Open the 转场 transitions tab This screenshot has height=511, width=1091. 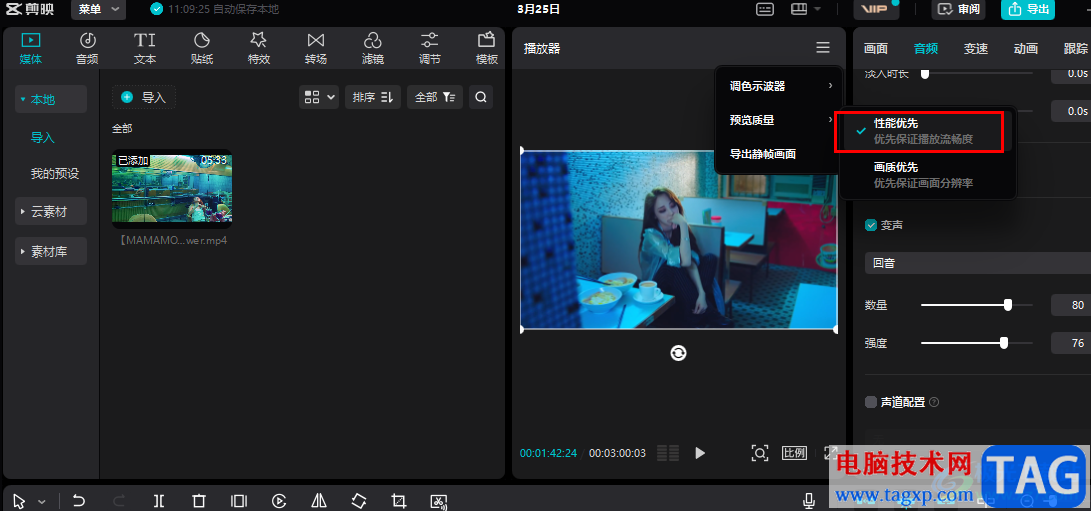(x=316, y=48)
